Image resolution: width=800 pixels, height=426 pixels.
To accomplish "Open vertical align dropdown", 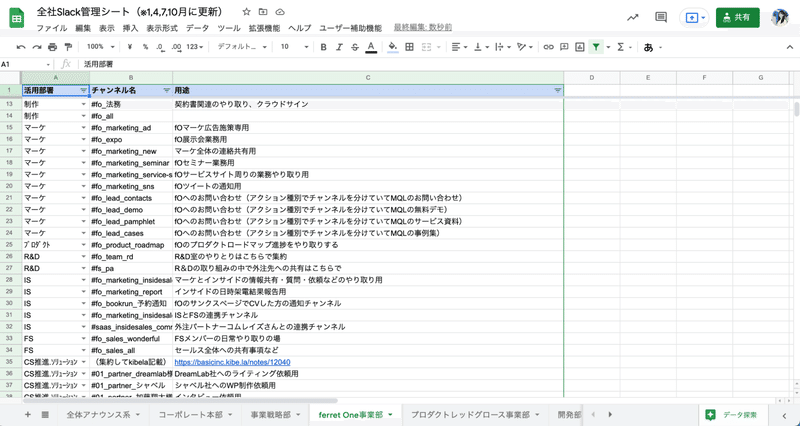I will 481,47.
